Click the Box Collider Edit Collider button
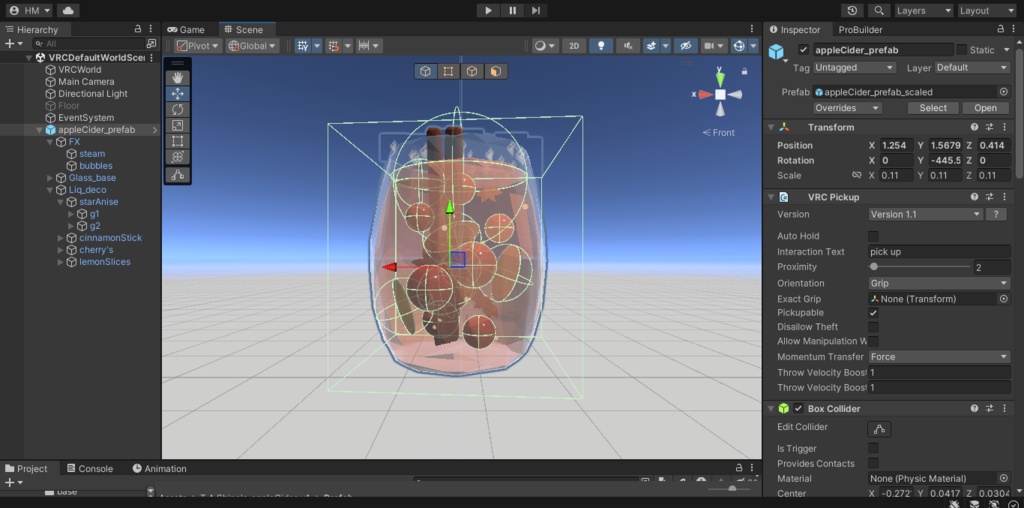This screenshot has height=508, width=1024. 879,429
